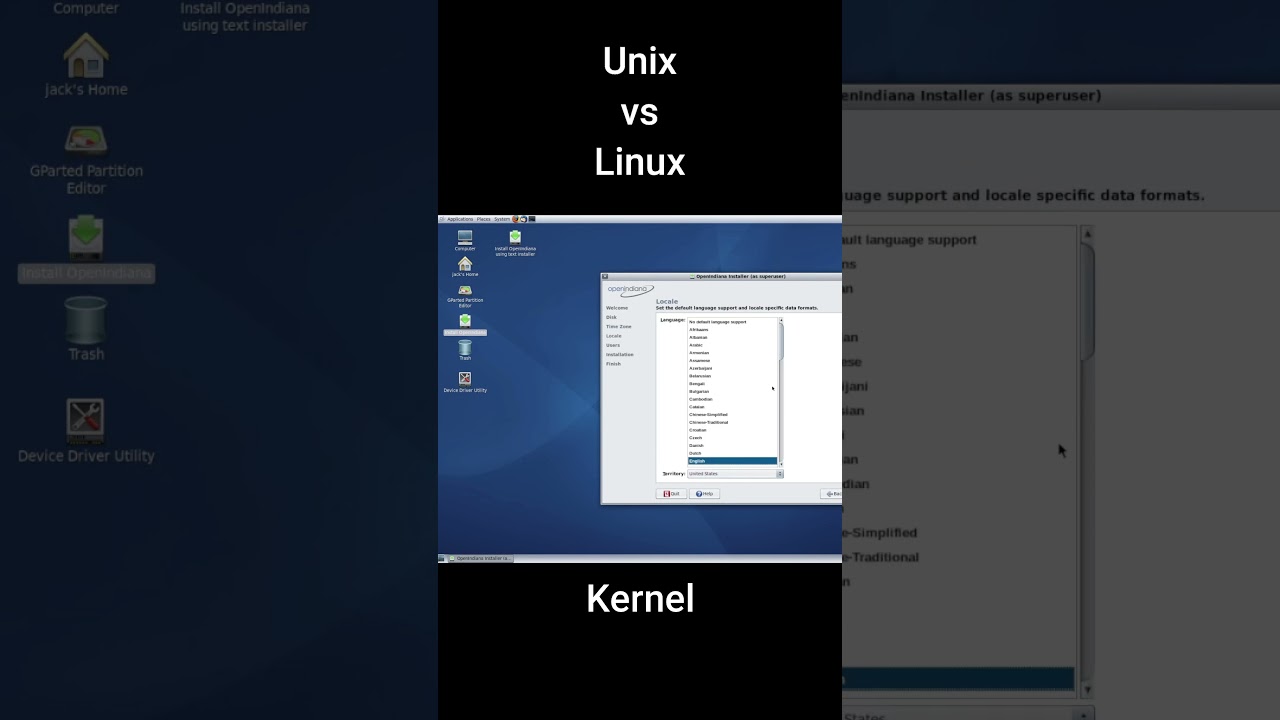Click the Disk step in installer sidebar
The height and width of the screenshot is (720, 1280).
pyautogui.click(x=611, y=317)
